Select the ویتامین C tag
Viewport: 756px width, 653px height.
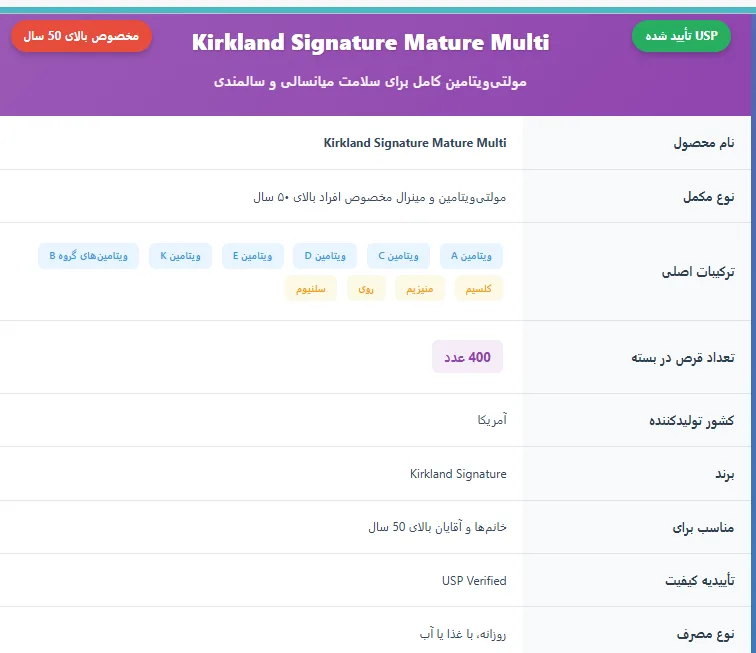[398, 256]
